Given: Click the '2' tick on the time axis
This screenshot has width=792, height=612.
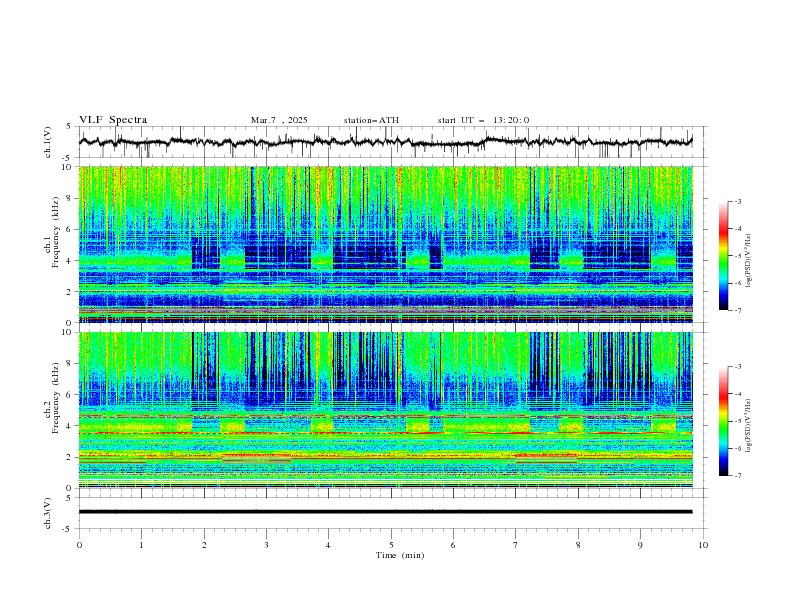Looking at the screenshot, I should [204, 545].
